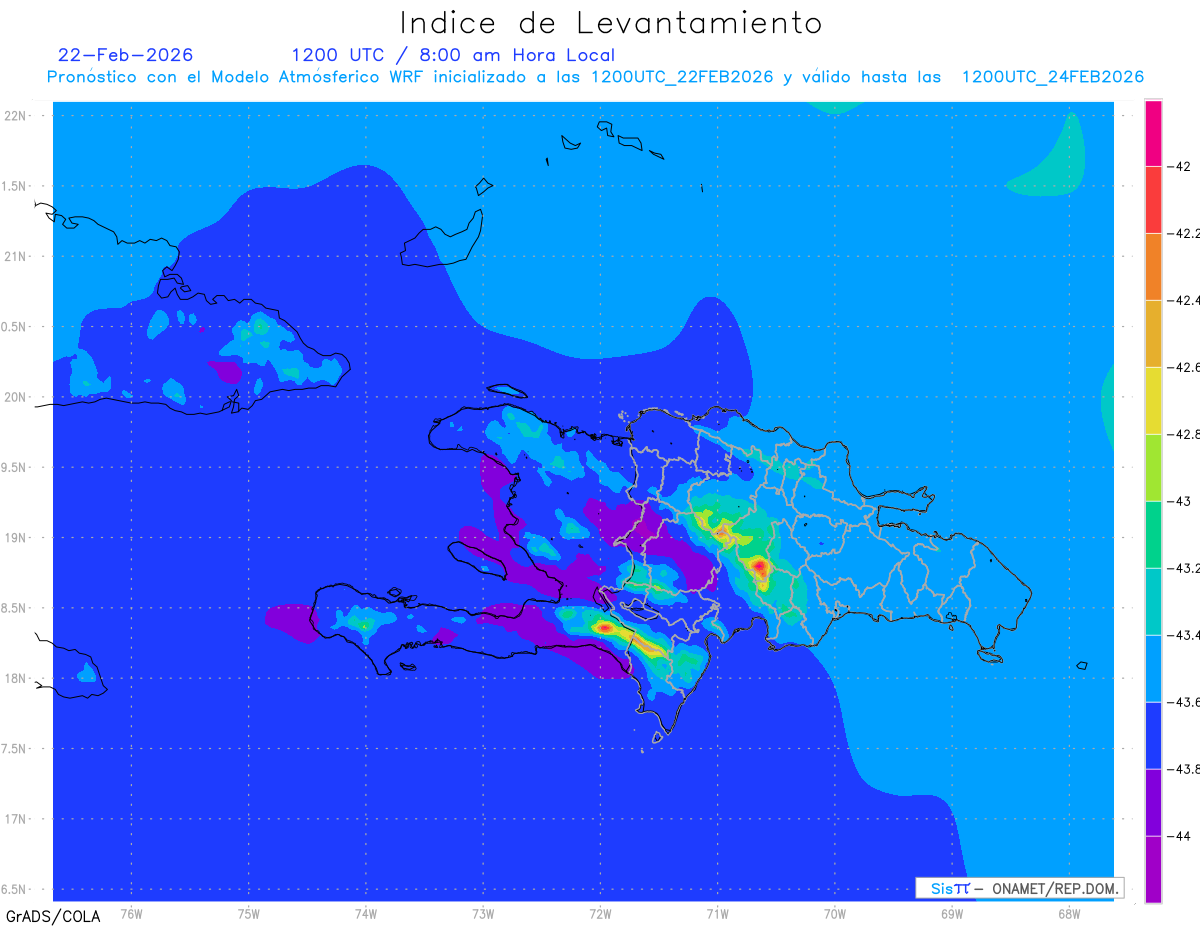Screen dimensions: 1200x927
Task: Click the "-44" colorbar value
Action: (1181, 836)
